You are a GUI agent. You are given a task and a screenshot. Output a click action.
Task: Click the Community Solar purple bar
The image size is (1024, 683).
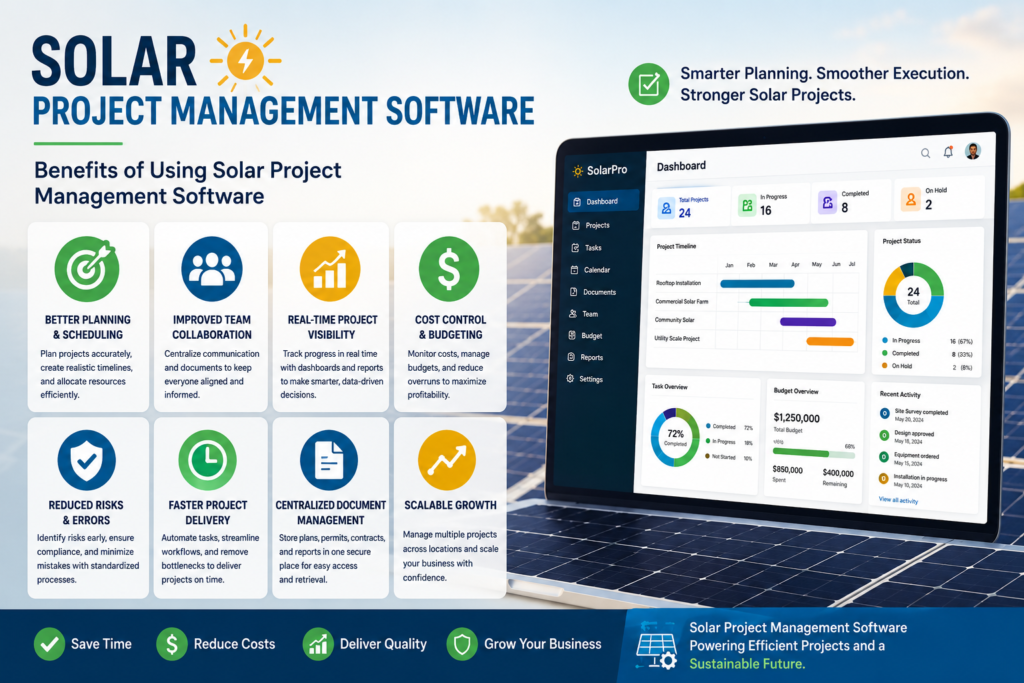click(808, 322)
